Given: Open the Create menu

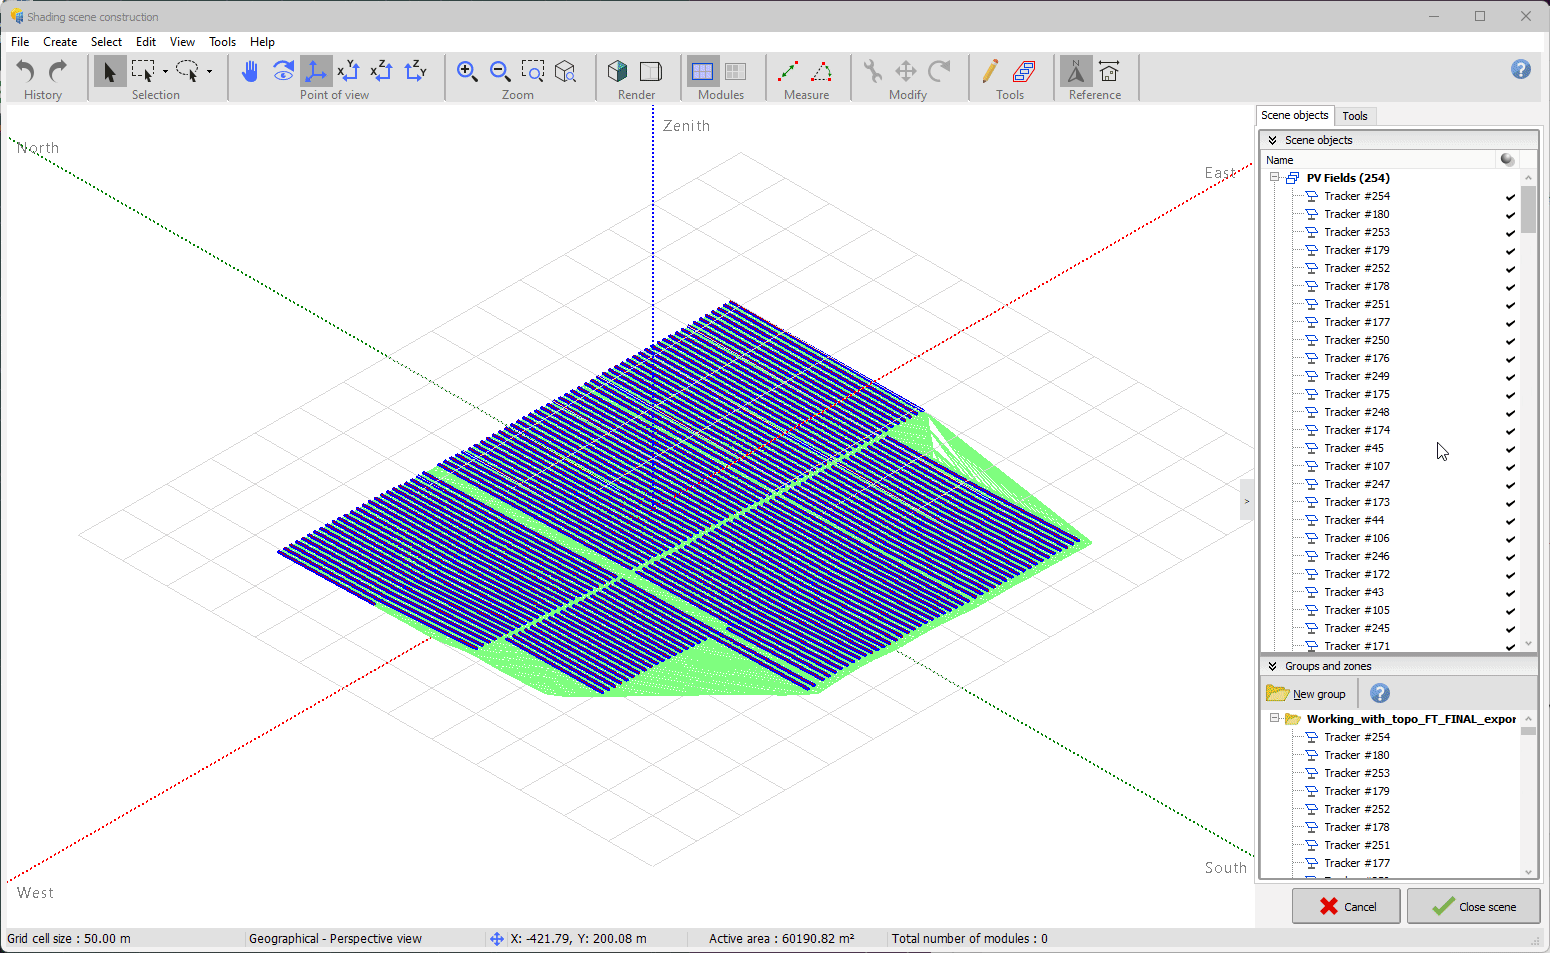Looking at the screenshot, I should click(x=60, y=42).
